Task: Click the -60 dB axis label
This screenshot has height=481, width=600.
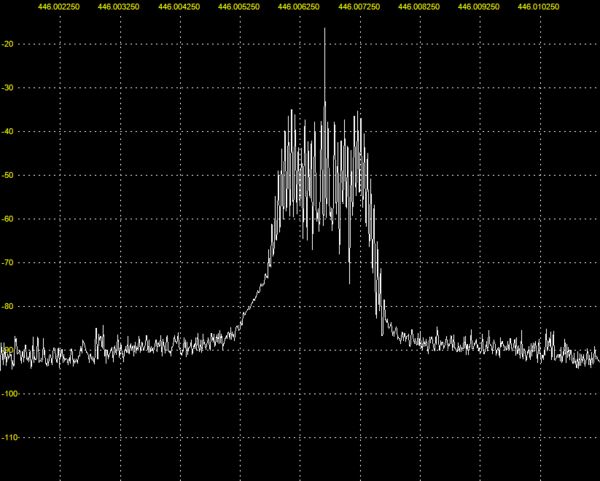Action: [x=8, y=219]
